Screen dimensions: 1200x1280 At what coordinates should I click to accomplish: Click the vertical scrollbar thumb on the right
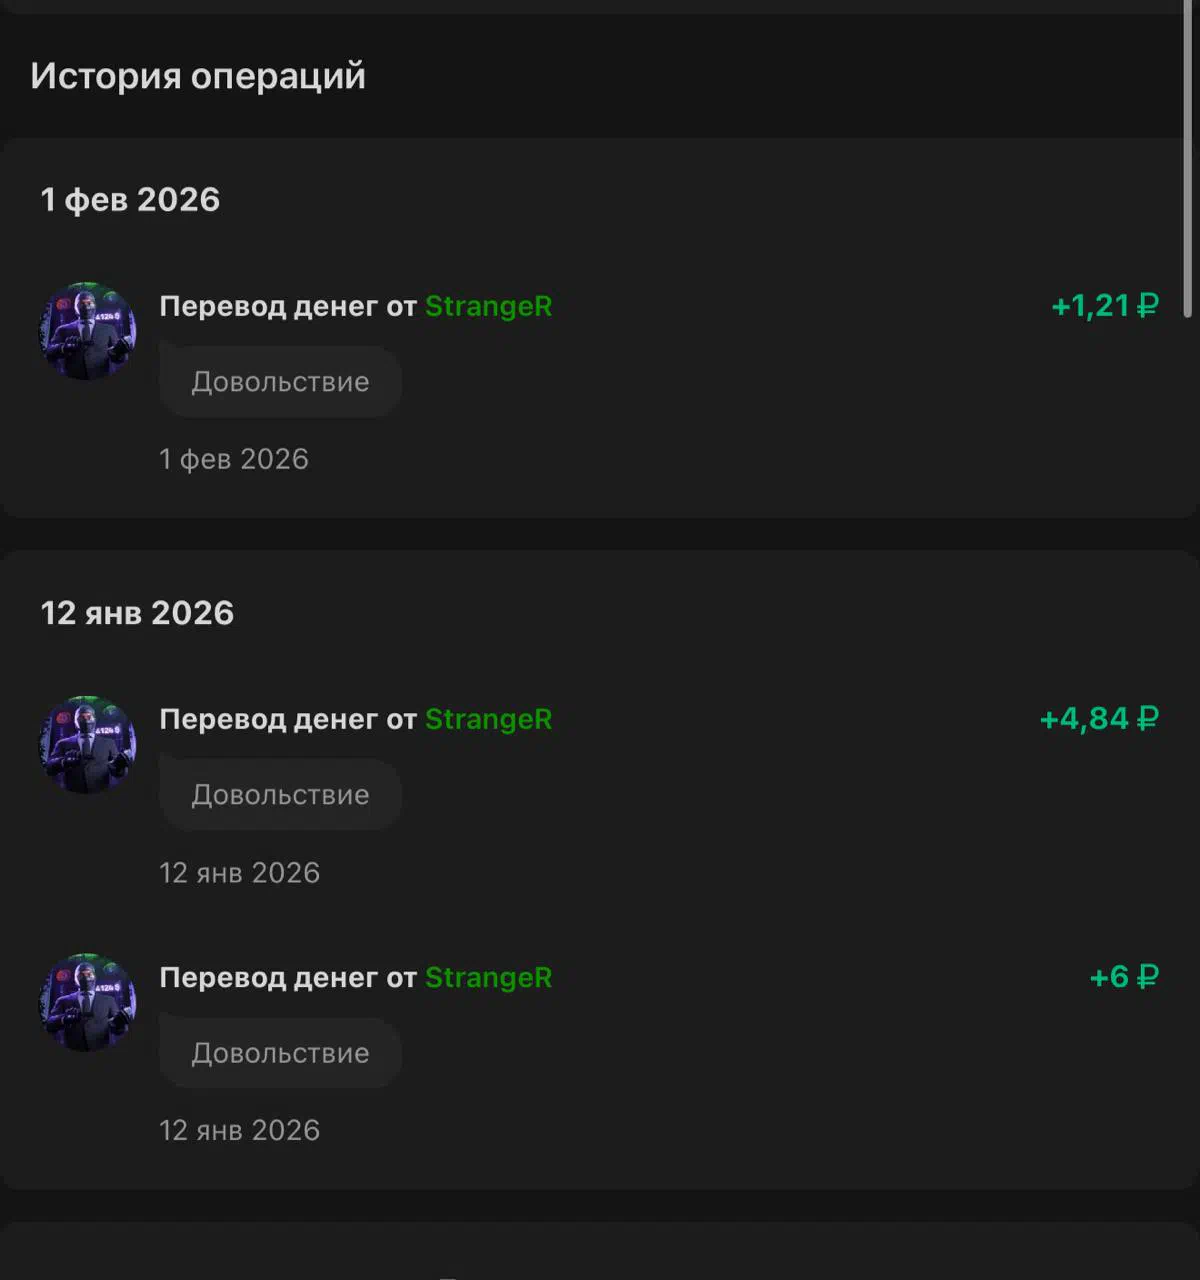[1188, 160]
